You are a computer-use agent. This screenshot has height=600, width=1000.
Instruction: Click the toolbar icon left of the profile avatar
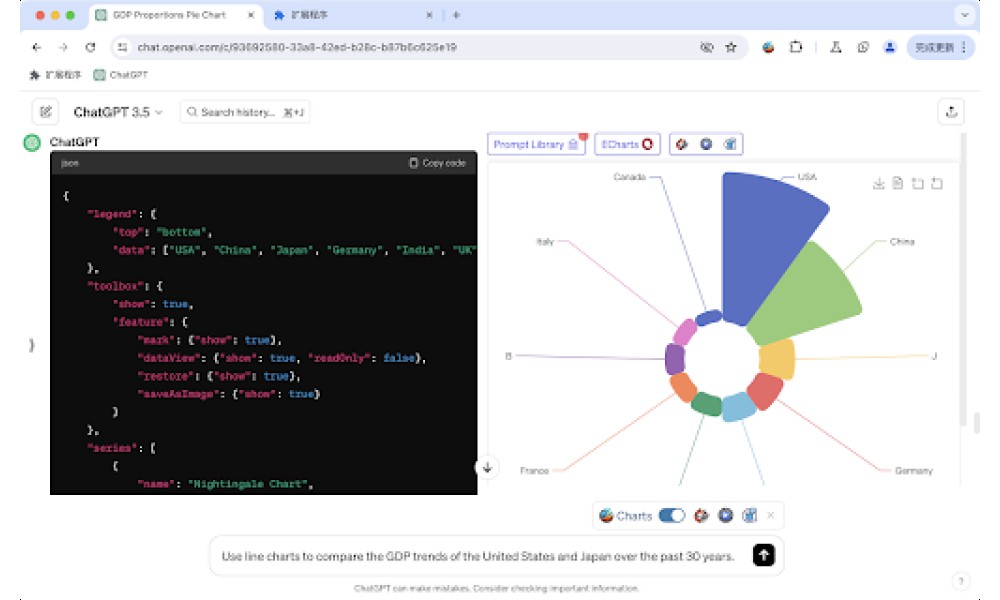click(x=863, y=47)
